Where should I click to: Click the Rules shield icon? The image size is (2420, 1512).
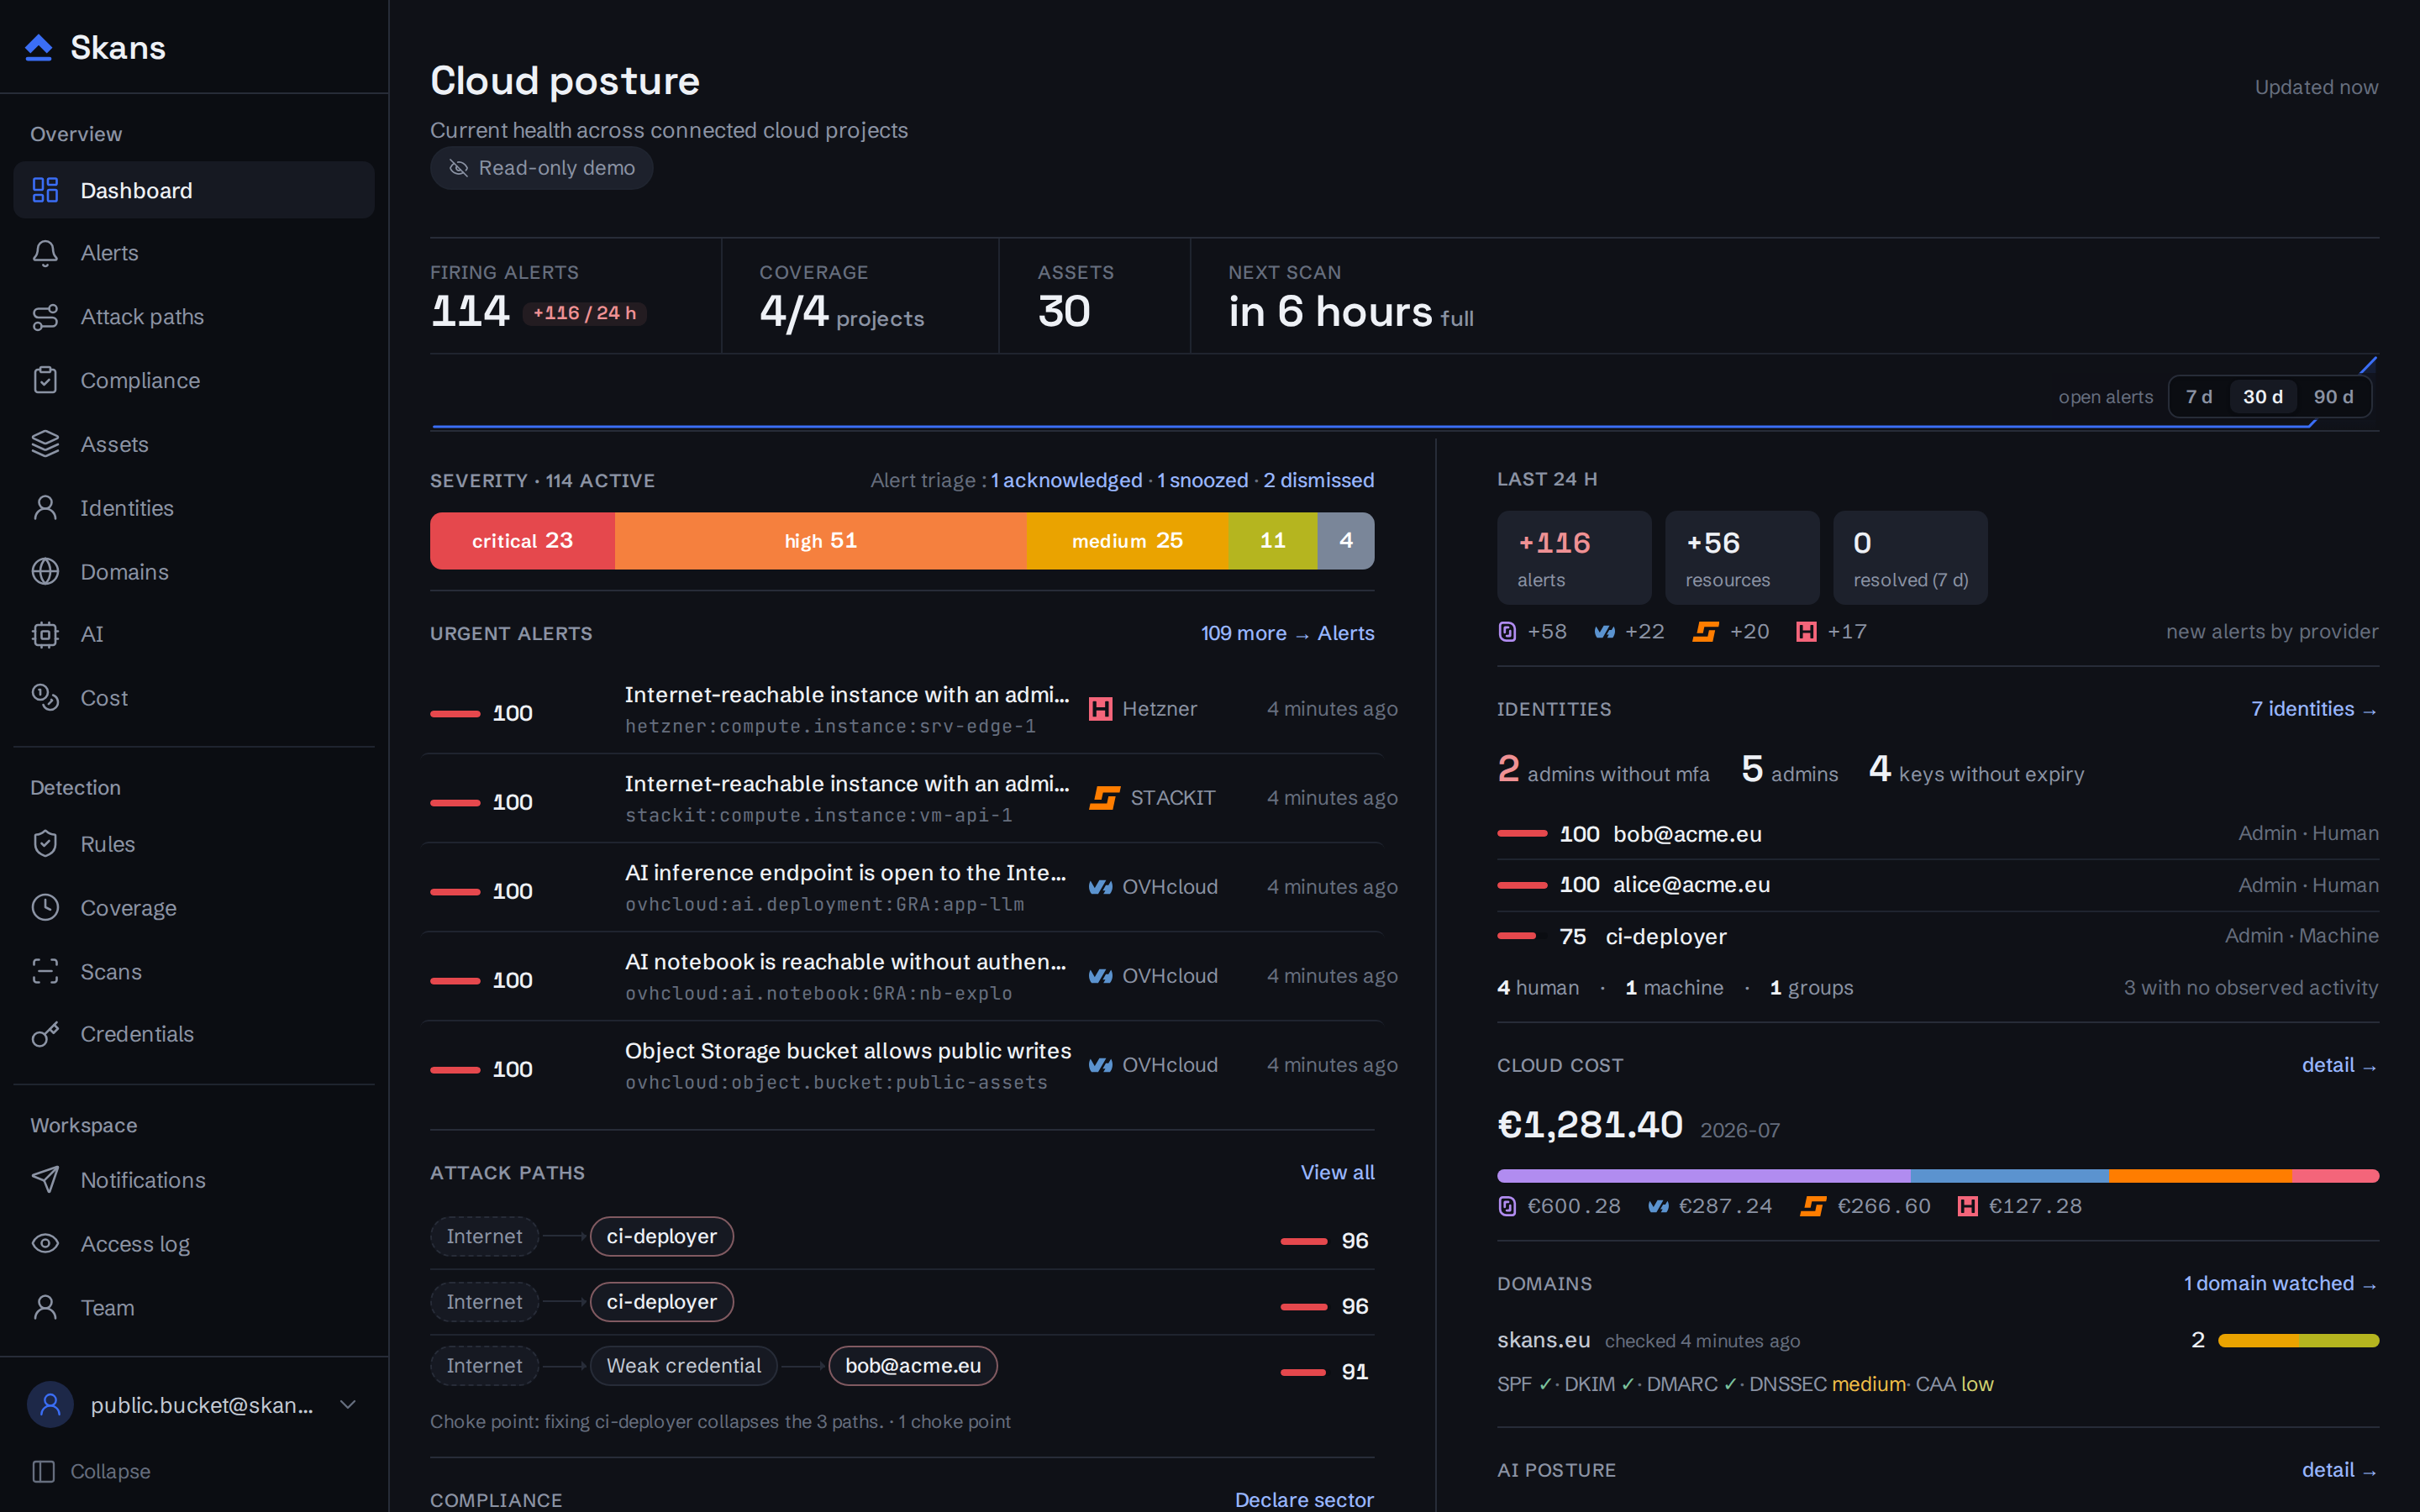45,844
